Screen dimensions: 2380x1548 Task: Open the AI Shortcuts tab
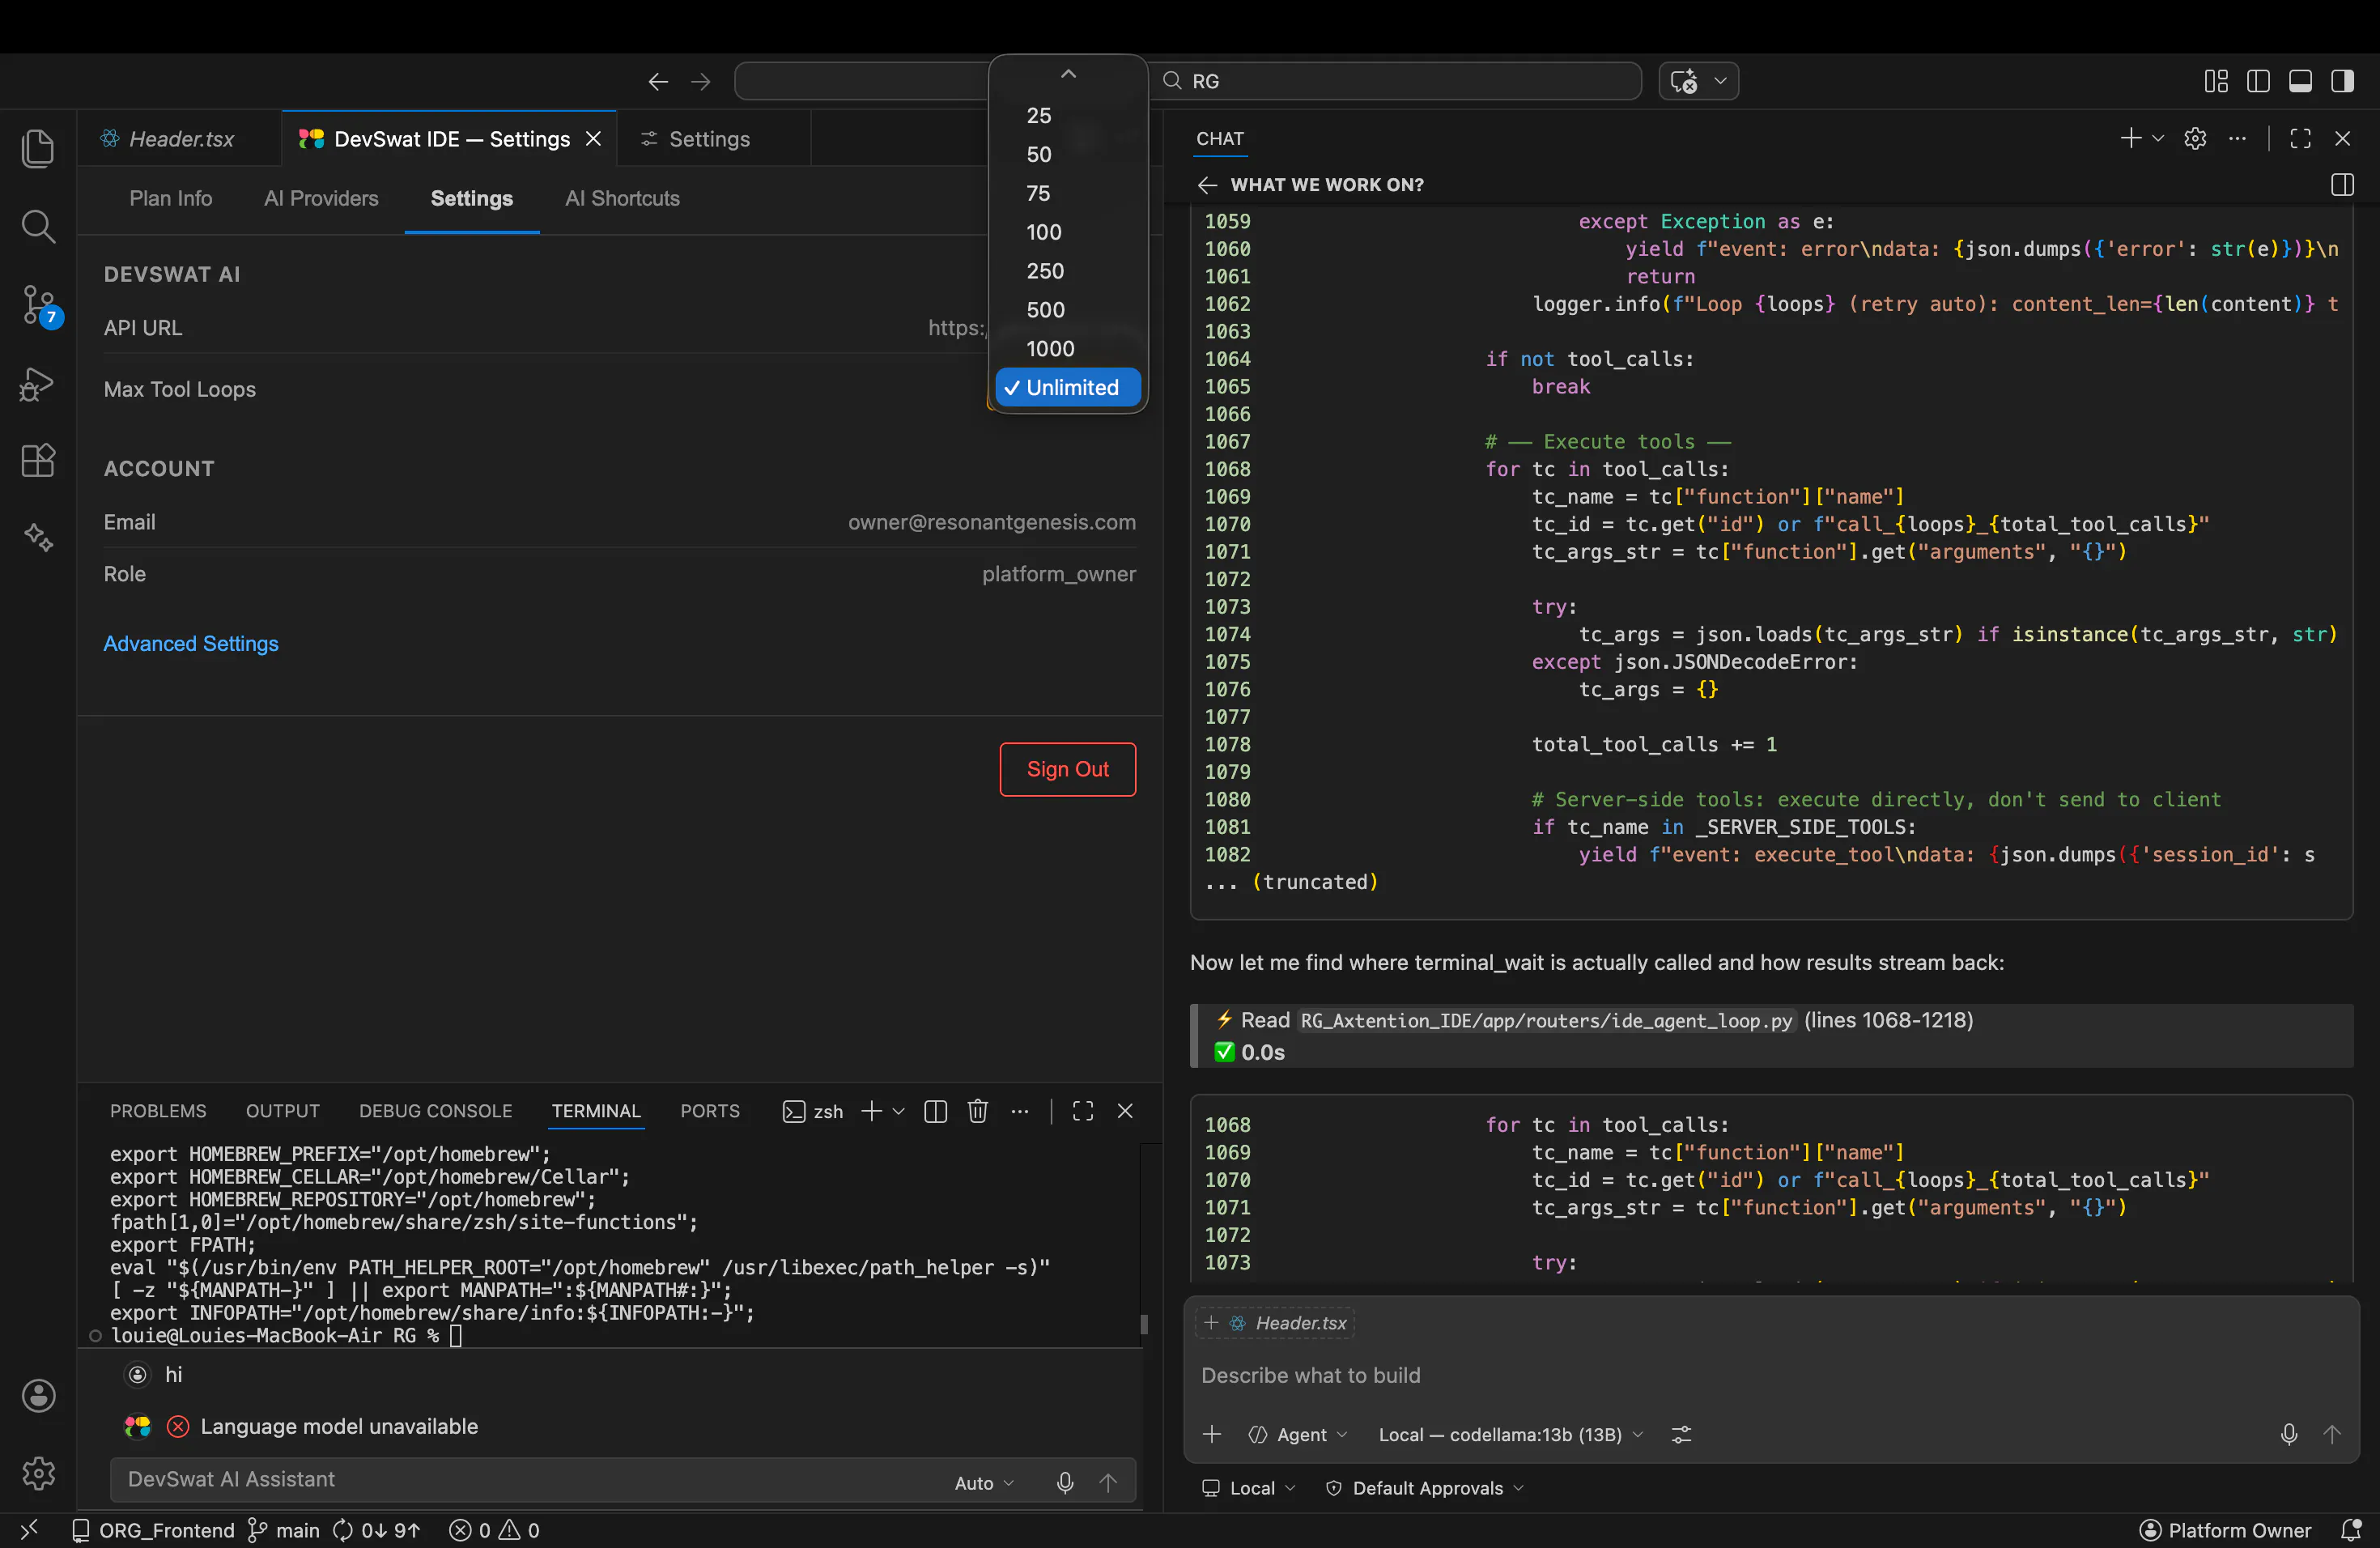coord(622,198)
